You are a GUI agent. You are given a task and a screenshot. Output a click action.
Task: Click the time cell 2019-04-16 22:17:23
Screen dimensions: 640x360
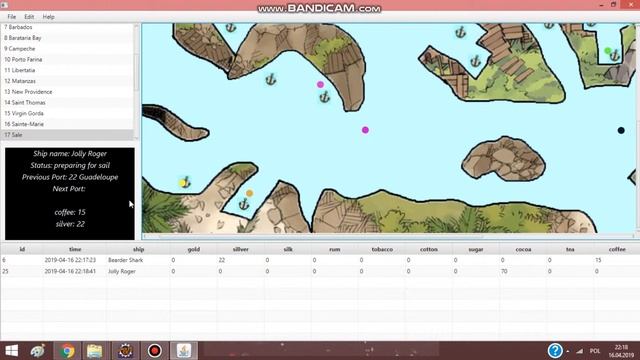click(x=75, y=260)
